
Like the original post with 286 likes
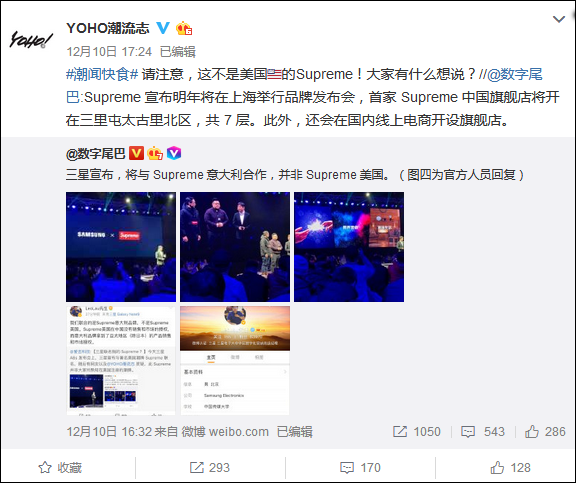click(545, 432)
